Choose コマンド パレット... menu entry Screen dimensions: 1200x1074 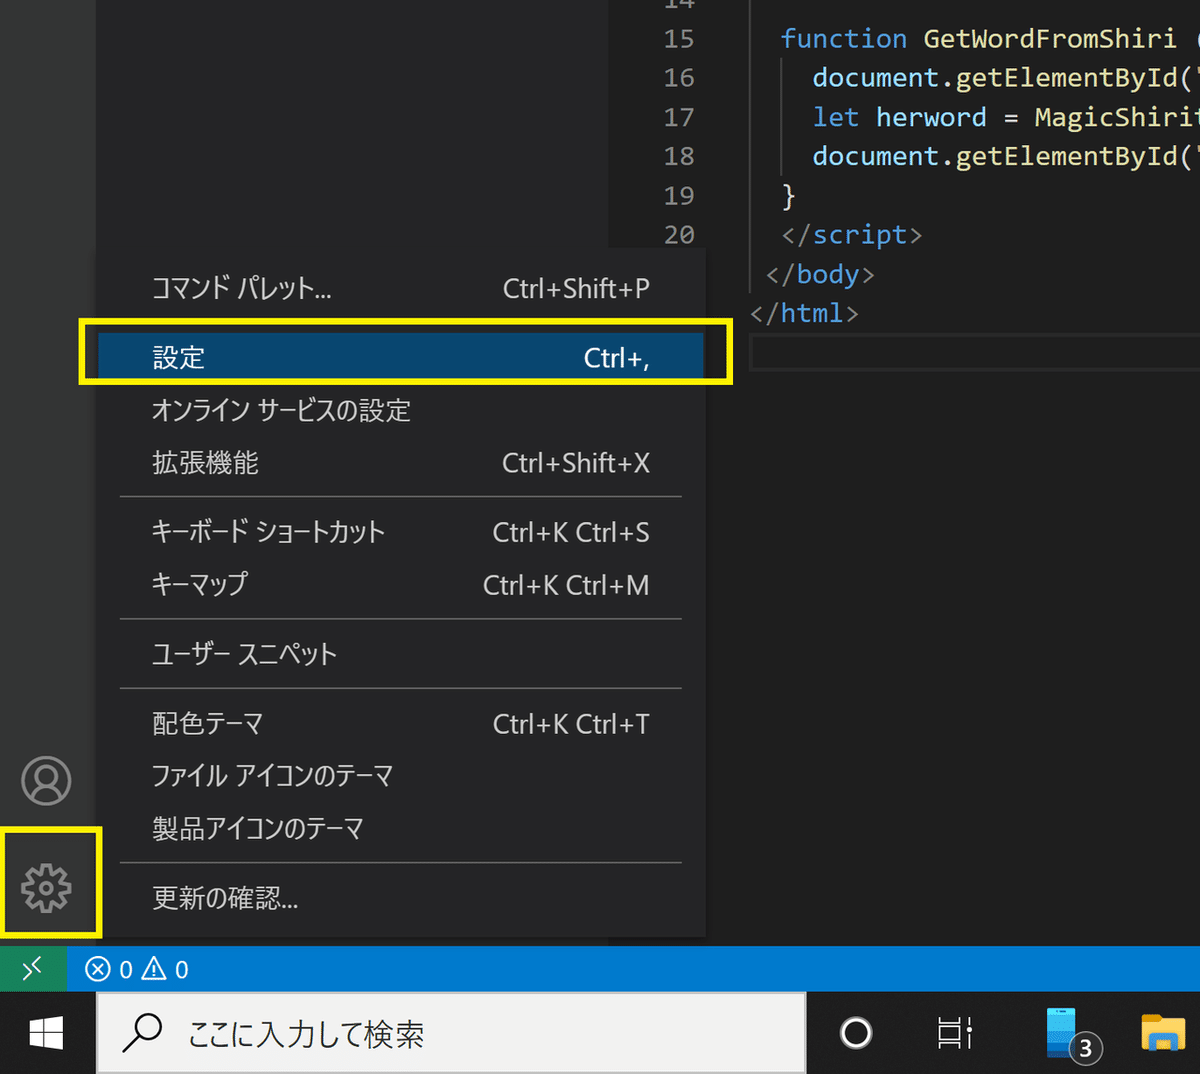(x=400, y=289)
